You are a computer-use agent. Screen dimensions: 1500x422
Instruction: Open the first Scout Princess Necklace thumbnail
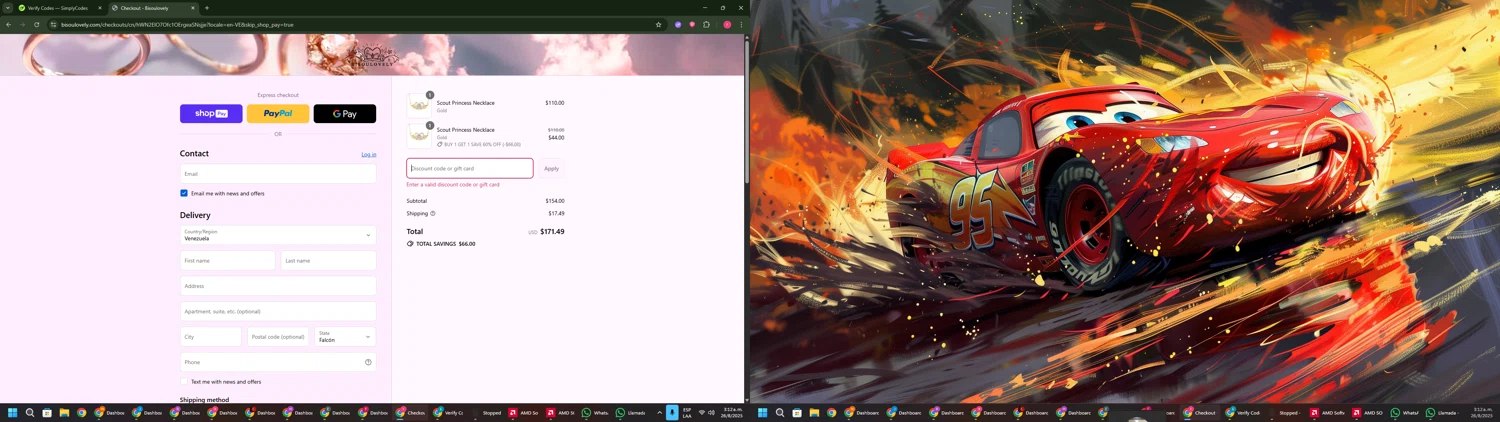[x=419, y=105]
